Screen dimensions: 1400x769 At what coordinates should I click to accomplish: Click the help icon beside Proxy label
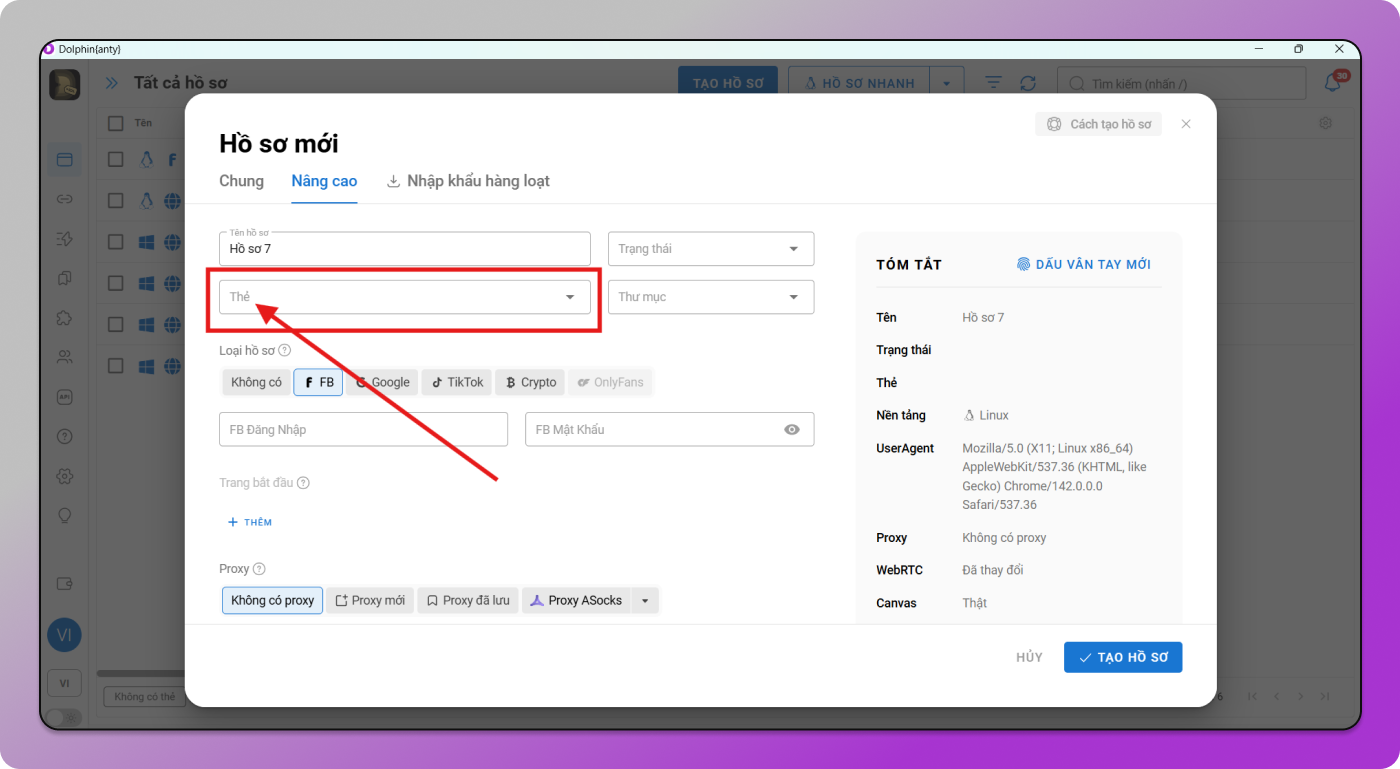click(259, 569)
